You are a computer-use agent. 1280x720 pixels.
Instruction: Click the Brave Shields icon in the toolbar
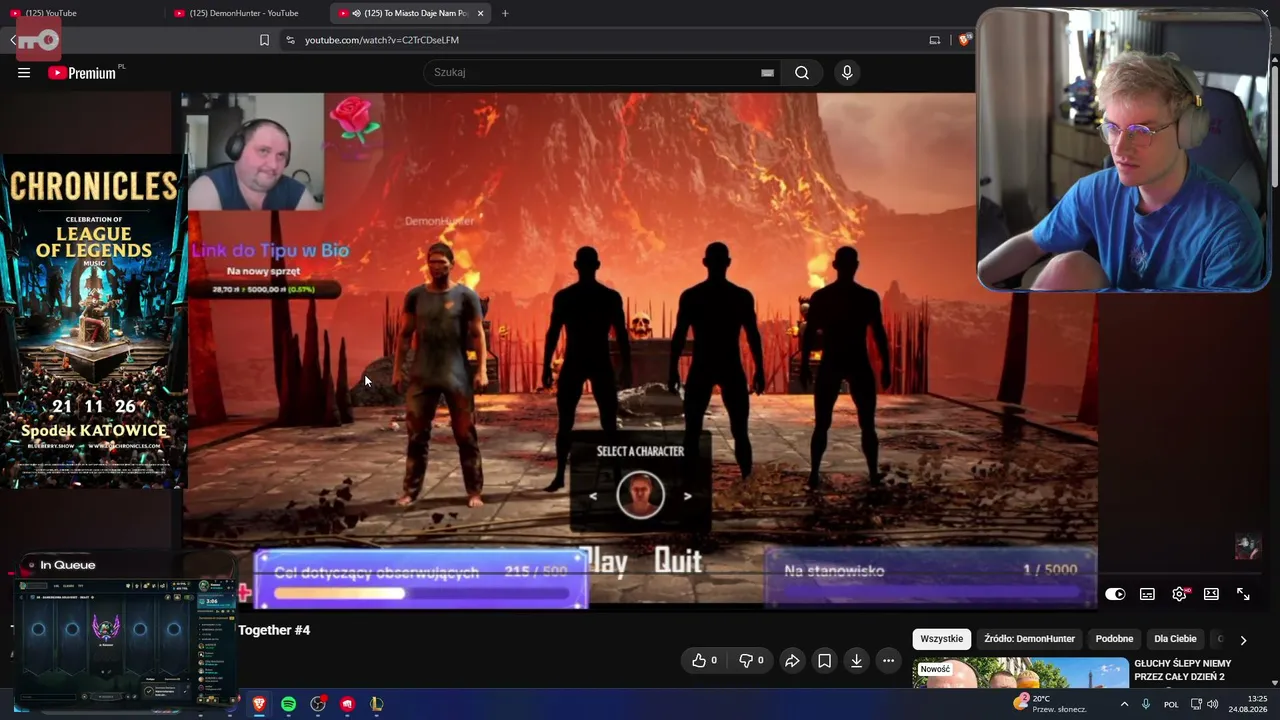964,40
